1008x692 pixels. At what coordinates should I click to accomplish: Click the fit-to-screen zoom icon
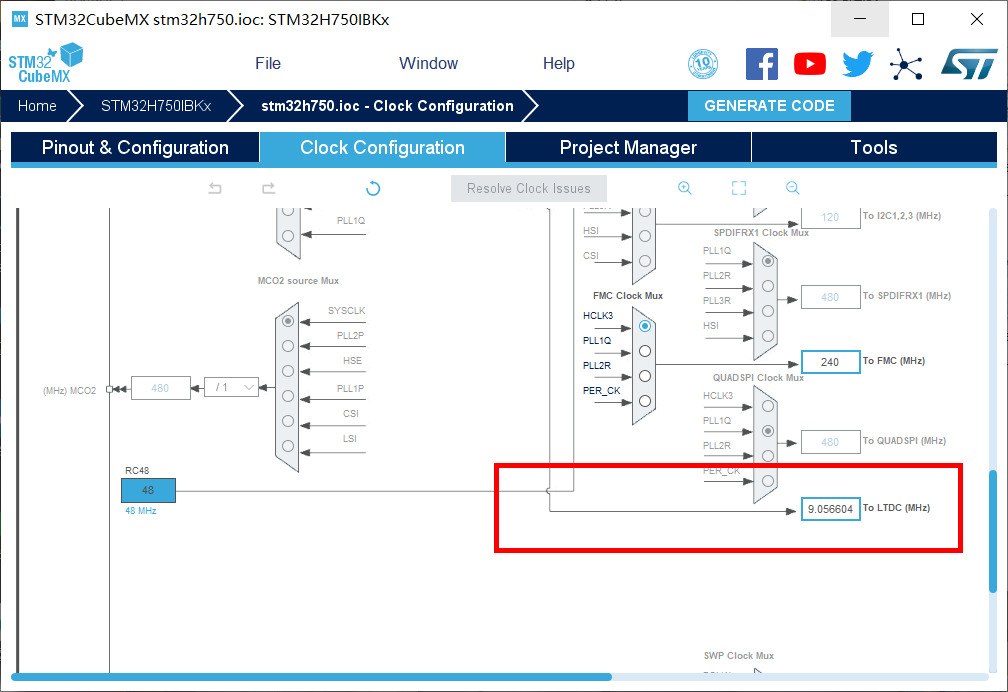click(x=739, y=188)
